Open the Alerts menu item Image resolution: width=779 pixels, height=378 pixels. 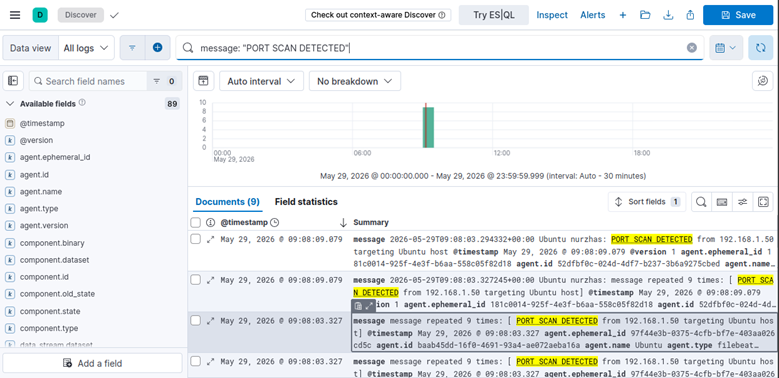(593, 15)
